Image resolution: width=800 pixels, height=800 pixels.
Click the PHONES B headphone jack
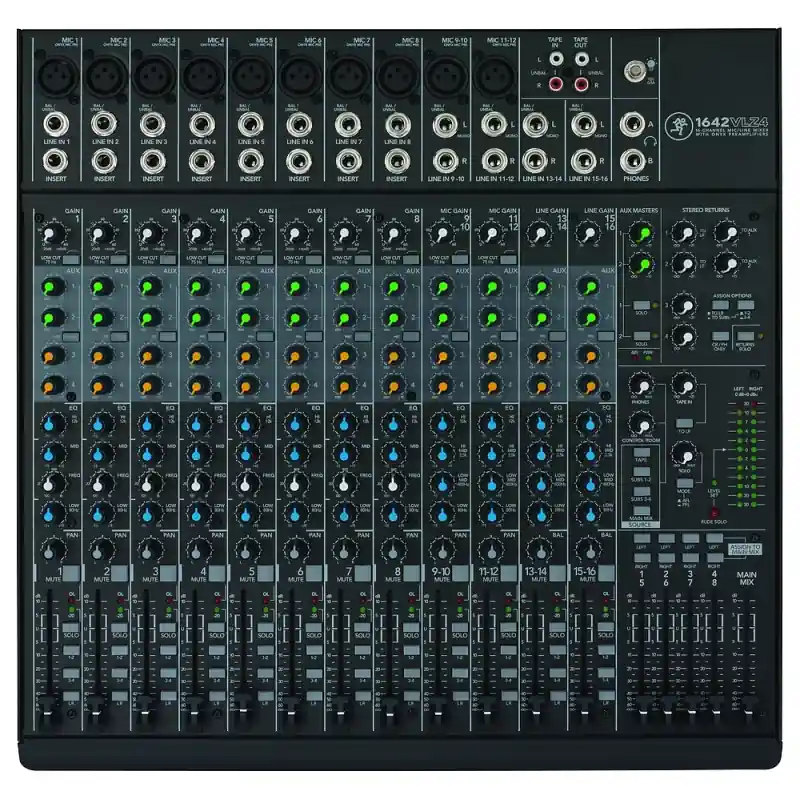click(632, 161)
